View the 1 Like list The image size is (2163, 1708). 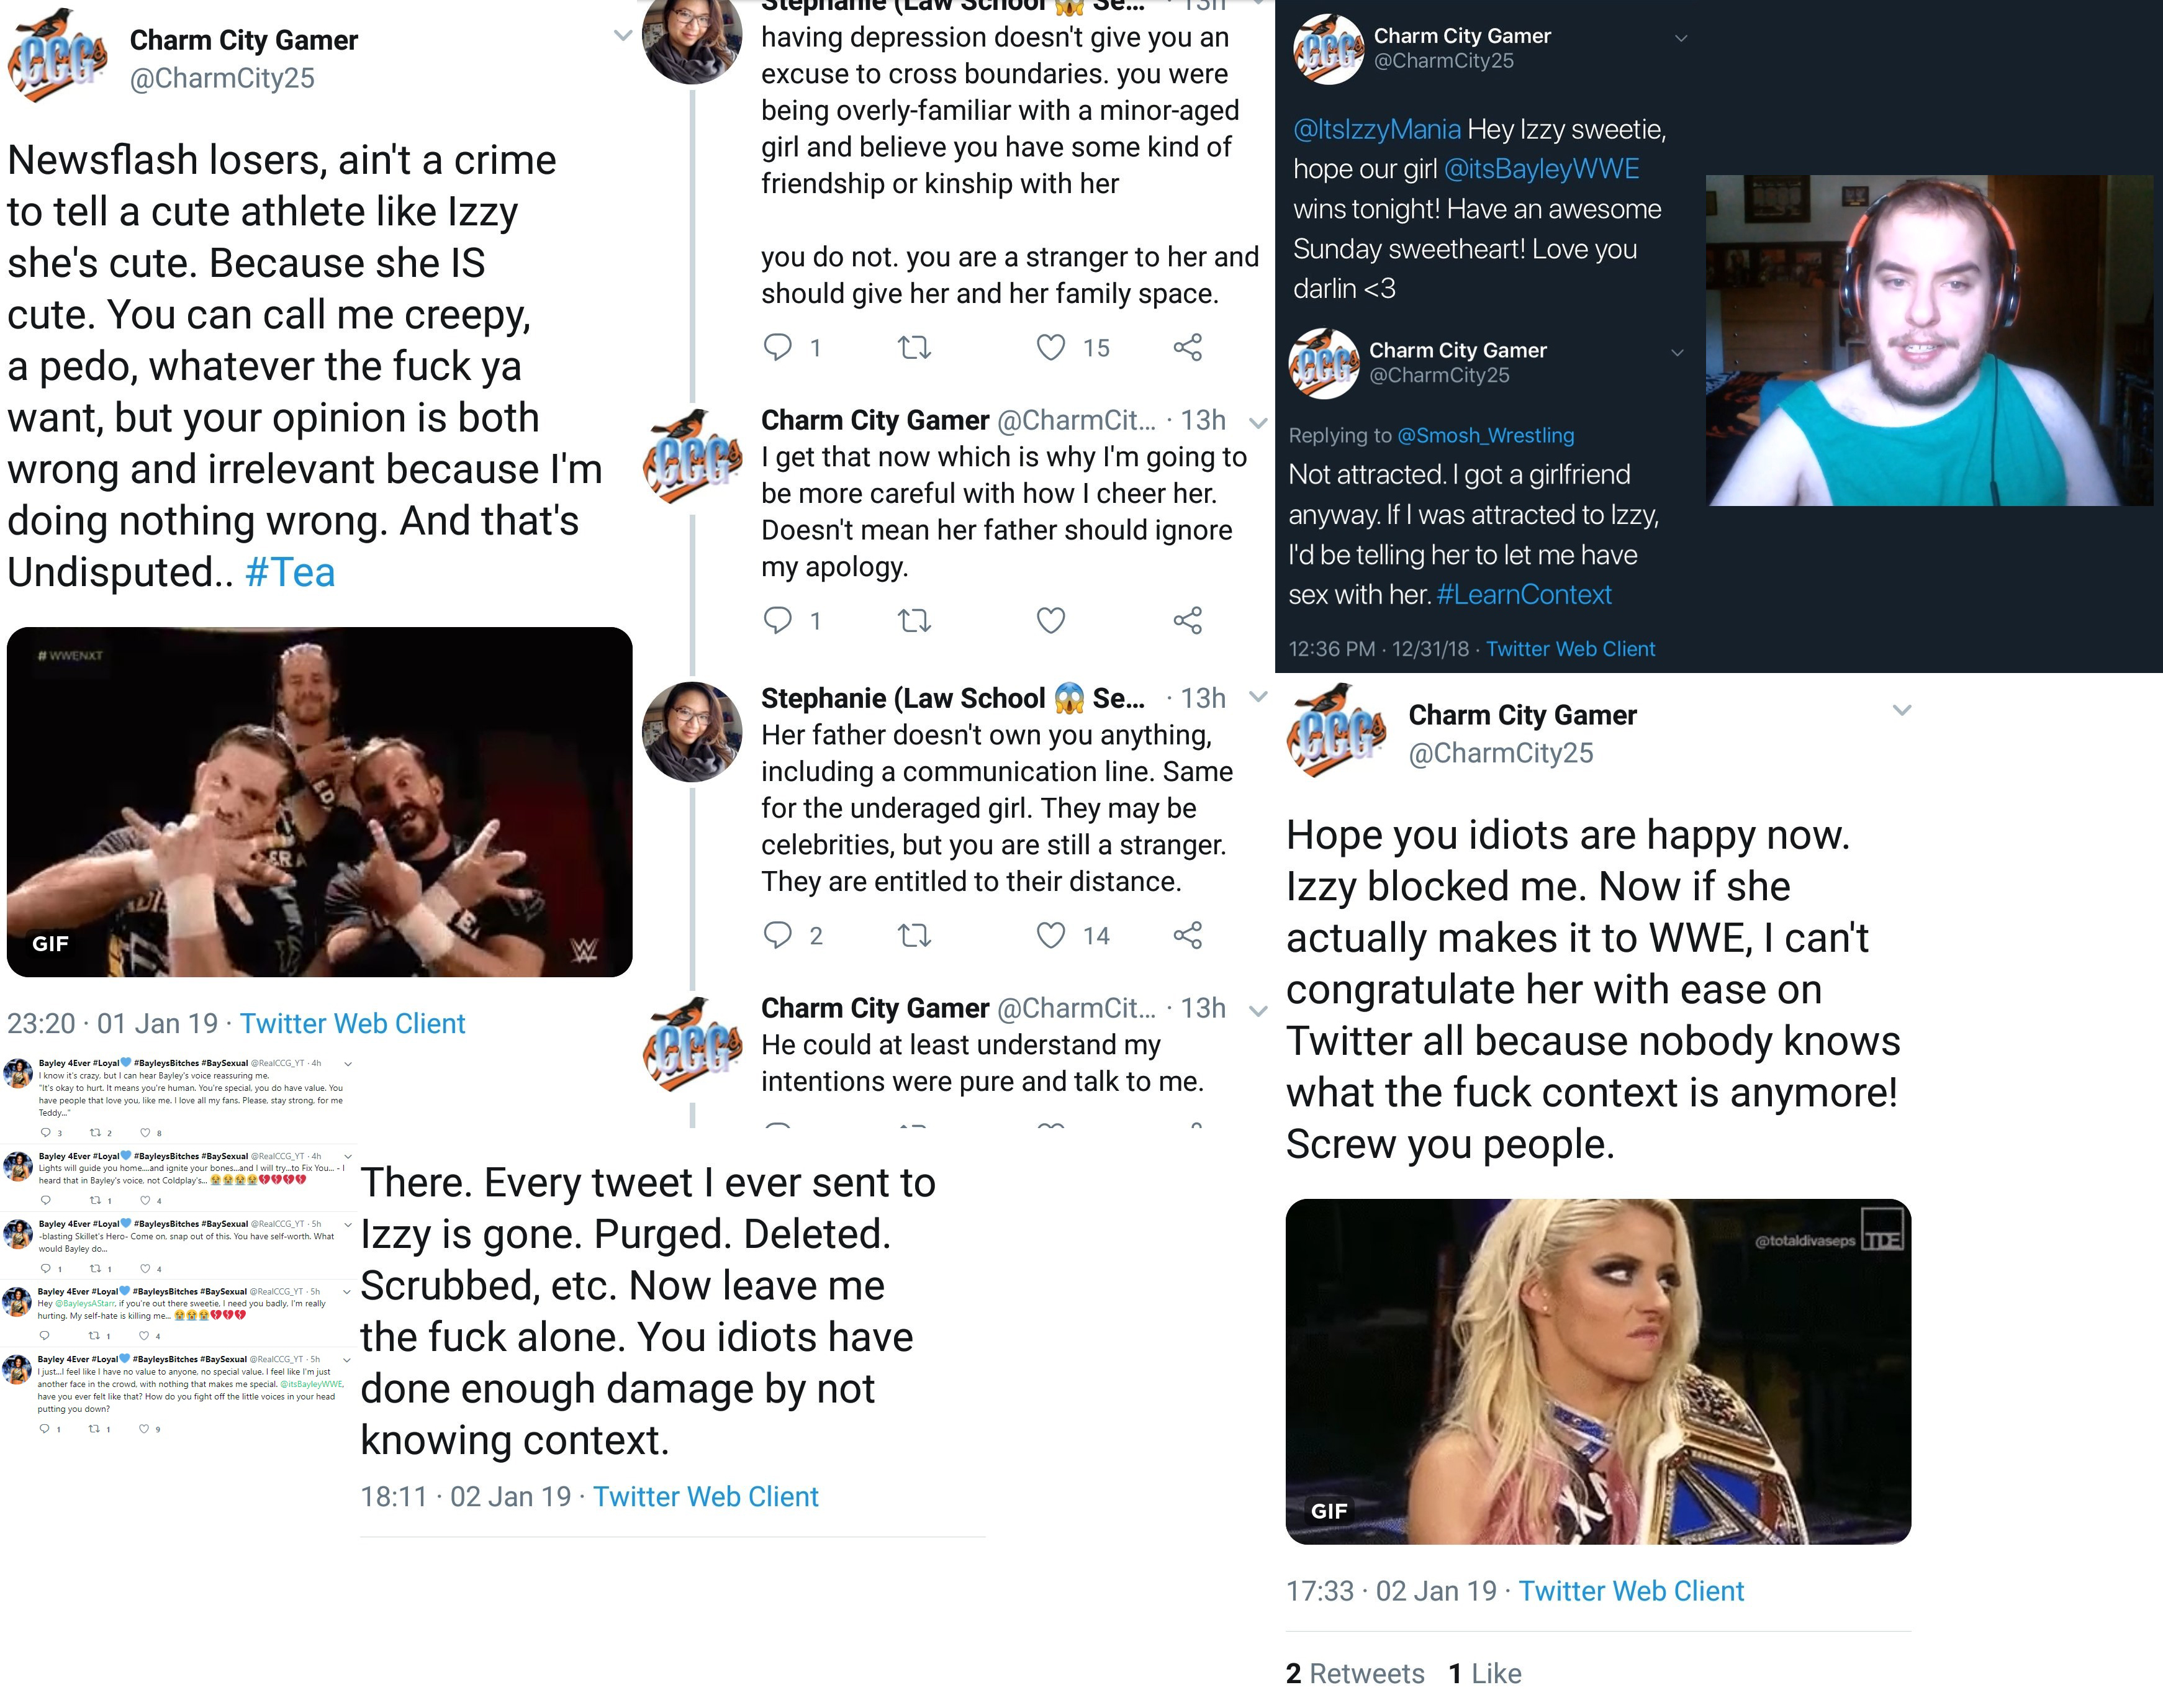click(x=1485, y=1674)
